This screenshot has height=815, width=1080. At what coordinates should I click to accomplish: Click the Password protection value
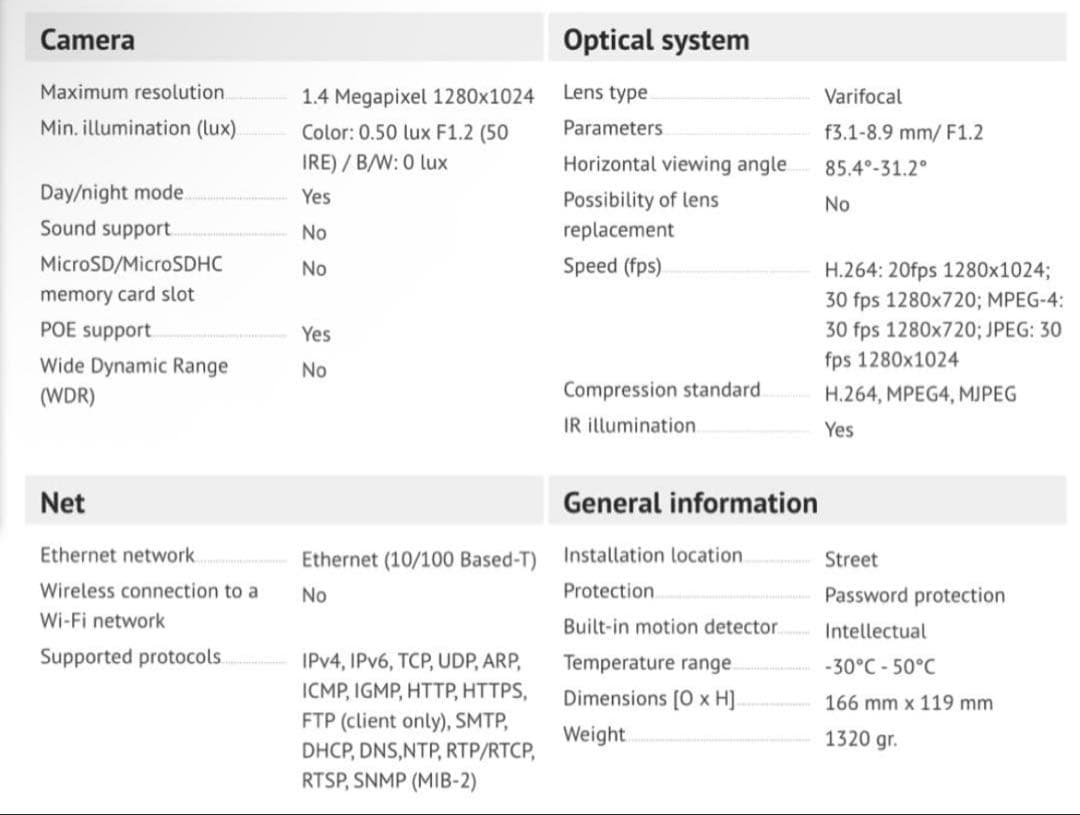pos(914,595)
